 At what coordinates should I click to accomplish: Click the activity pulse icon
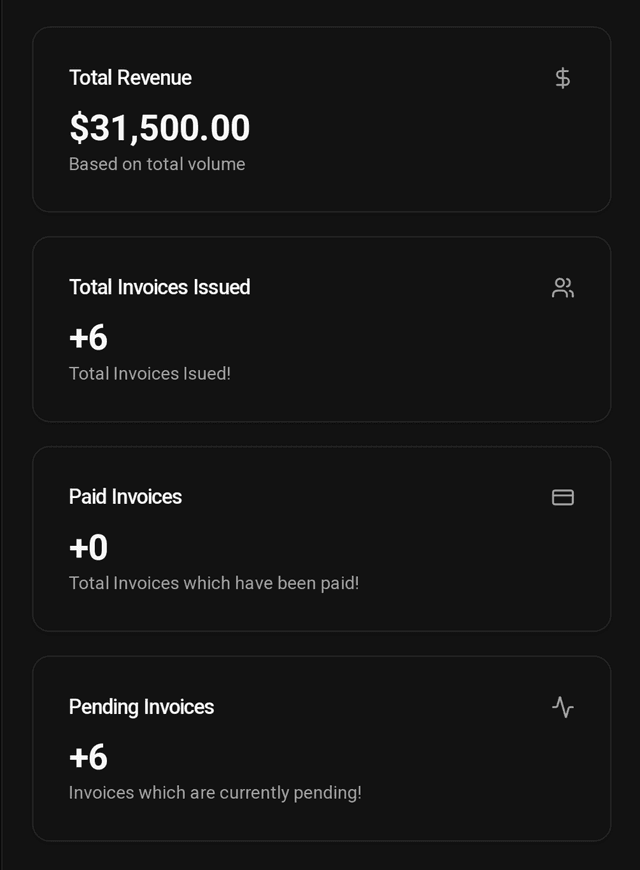click(x=563, y=707)
